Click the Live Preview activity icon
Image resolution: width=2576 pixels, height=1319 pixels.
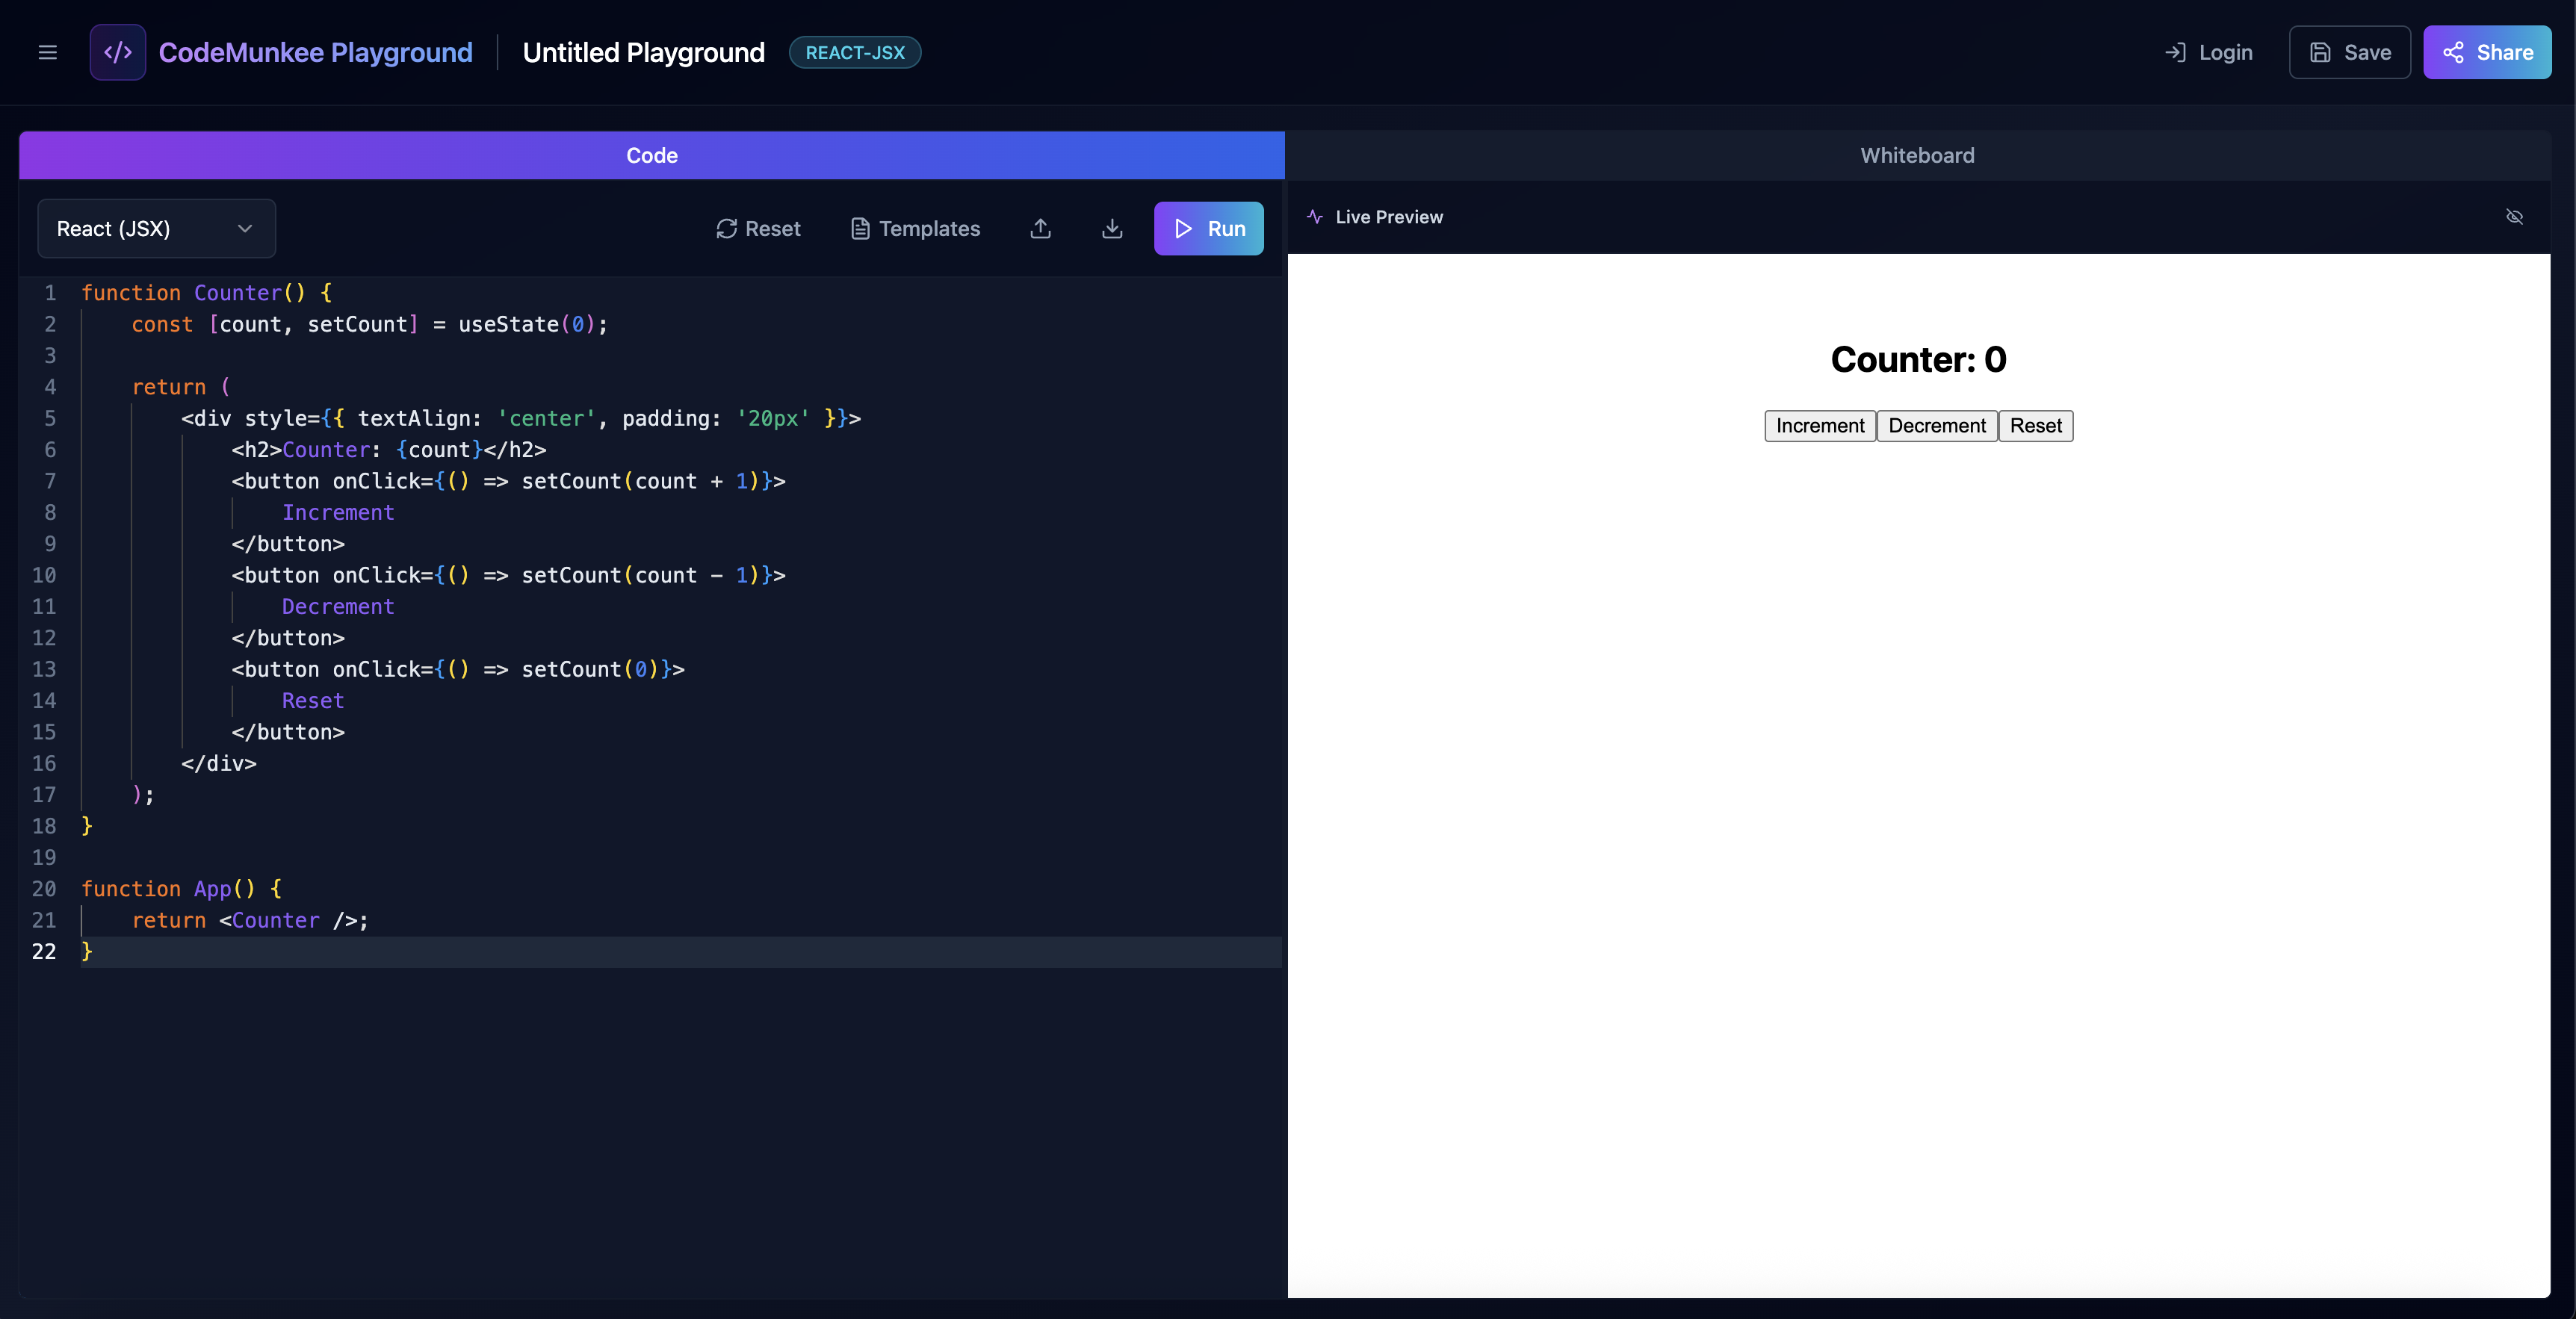point(1313,217)
